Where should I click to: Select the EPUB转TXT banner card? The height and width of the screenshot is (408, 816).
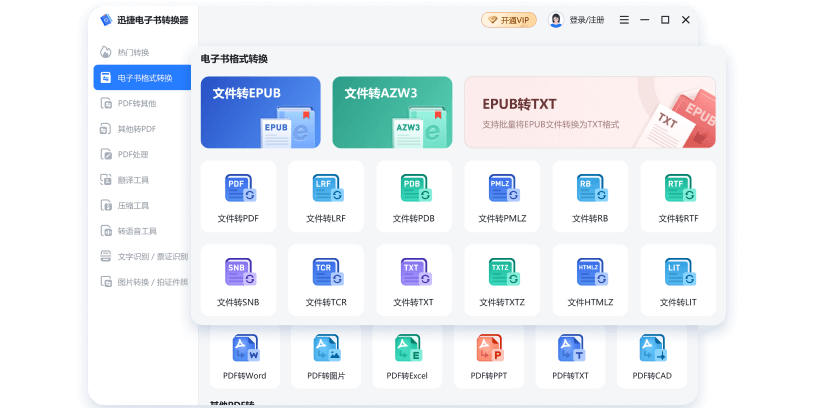pyautogui.click(x=589, y=112)
